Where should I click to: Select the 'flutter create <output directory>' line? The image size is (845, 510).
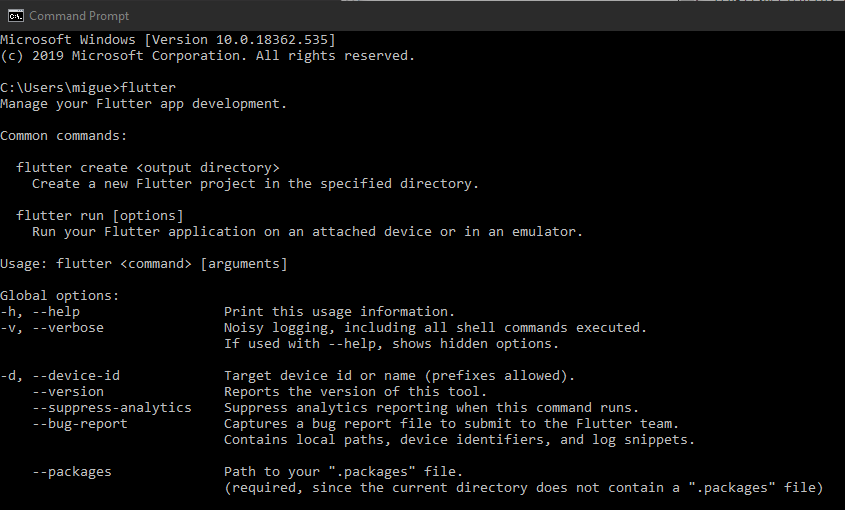pos(148,168)
